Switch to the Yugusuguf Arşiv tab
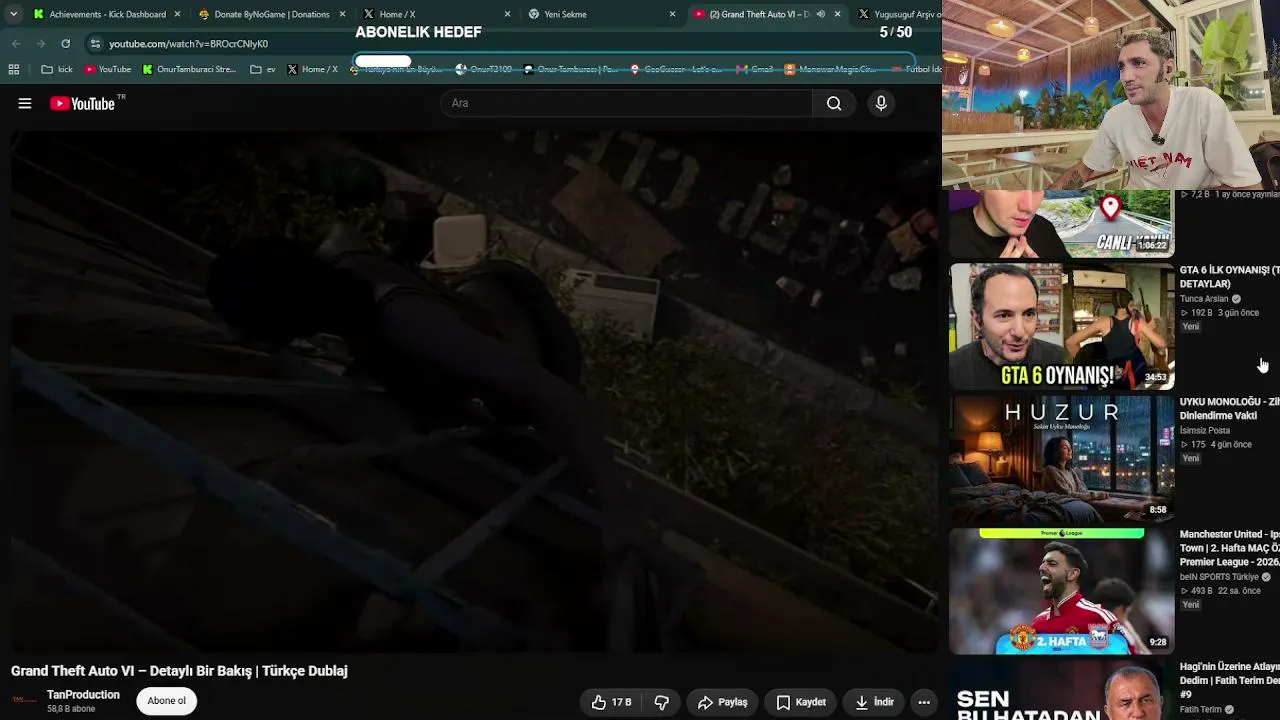The height and width of the screenshot is (720, 1280). 899,14
